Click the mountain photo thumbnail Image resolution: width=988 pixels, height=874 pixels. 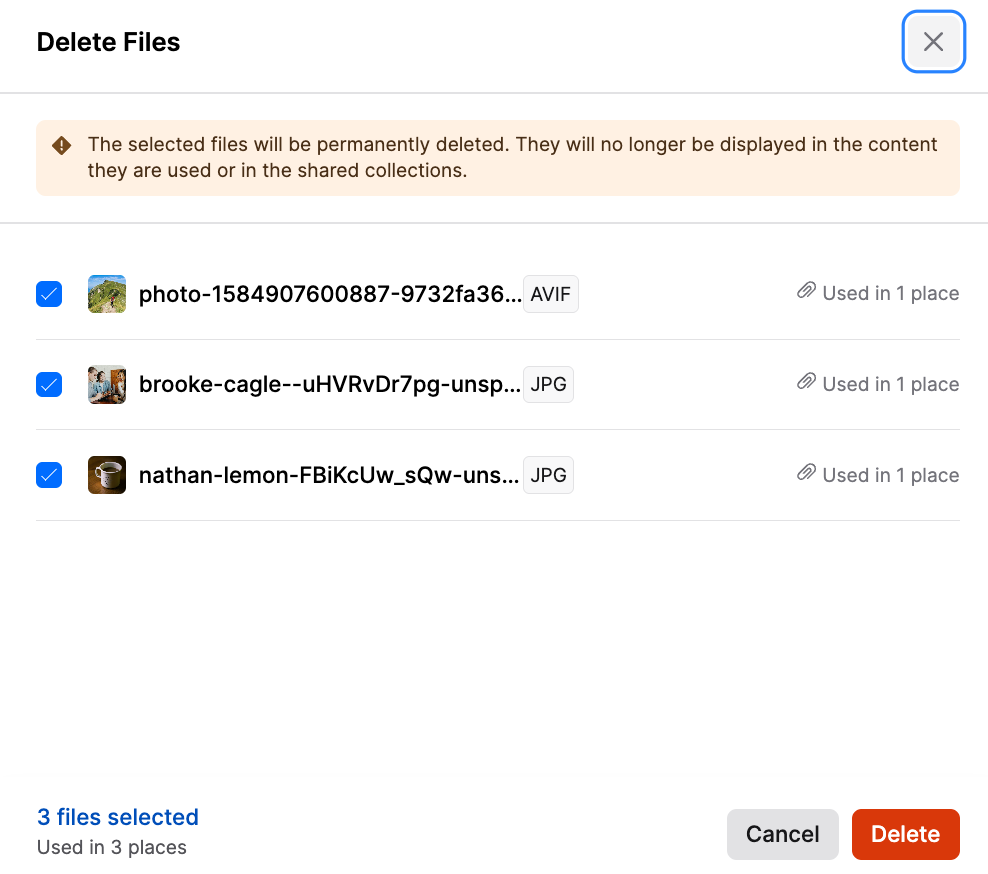click(x=107, y=294)
